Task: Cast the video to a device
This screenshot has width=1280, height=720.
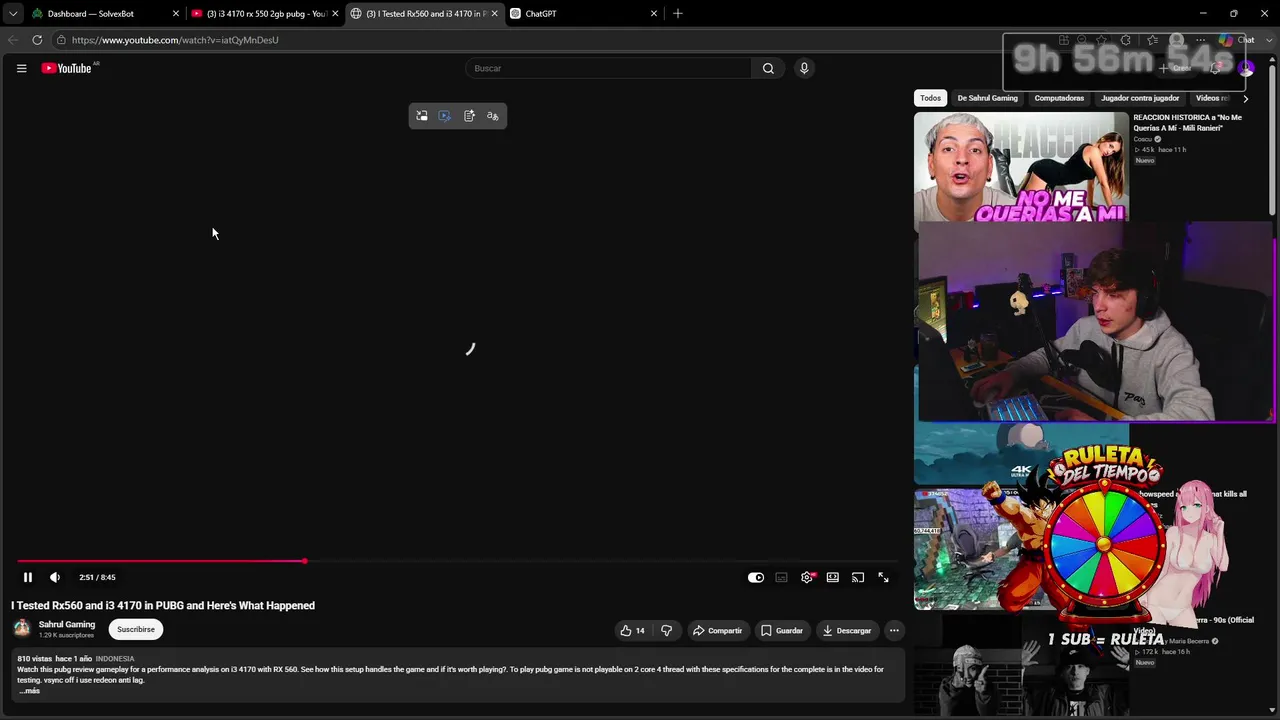Action: pos(858,577)
